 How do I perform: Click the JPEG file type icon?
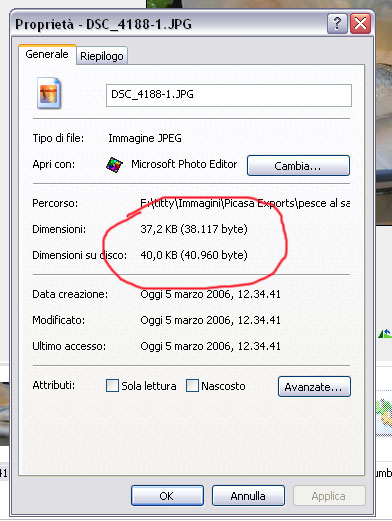49,93
